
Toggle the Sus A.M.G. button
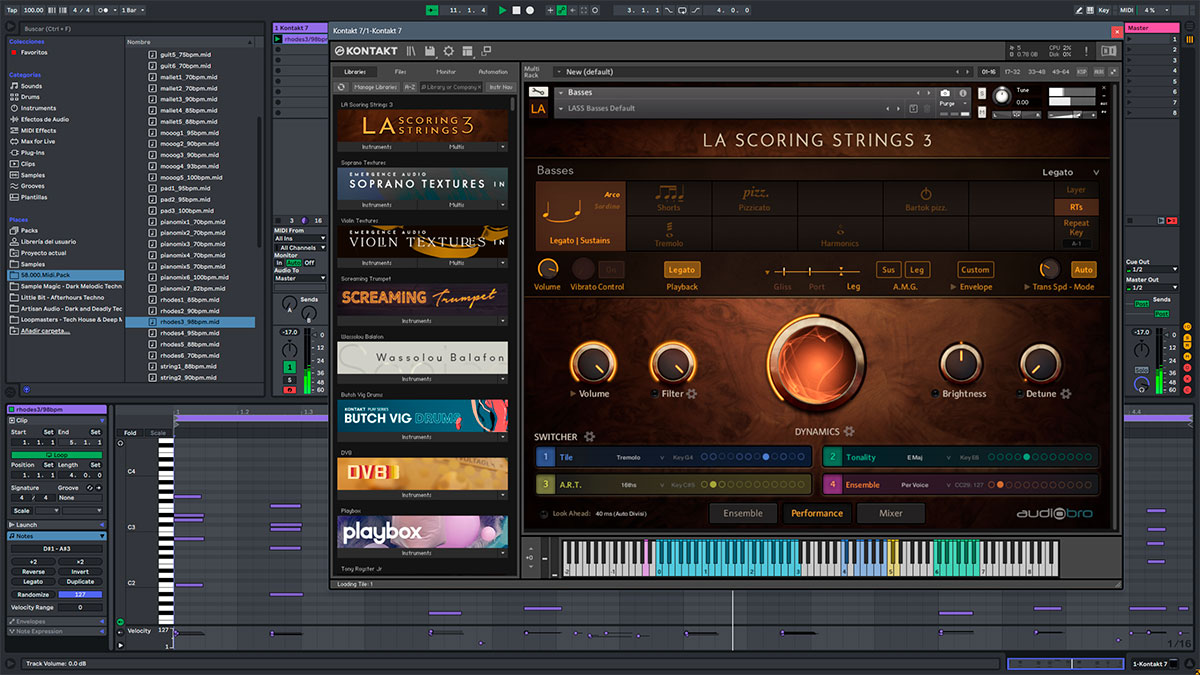click(888, 270)
